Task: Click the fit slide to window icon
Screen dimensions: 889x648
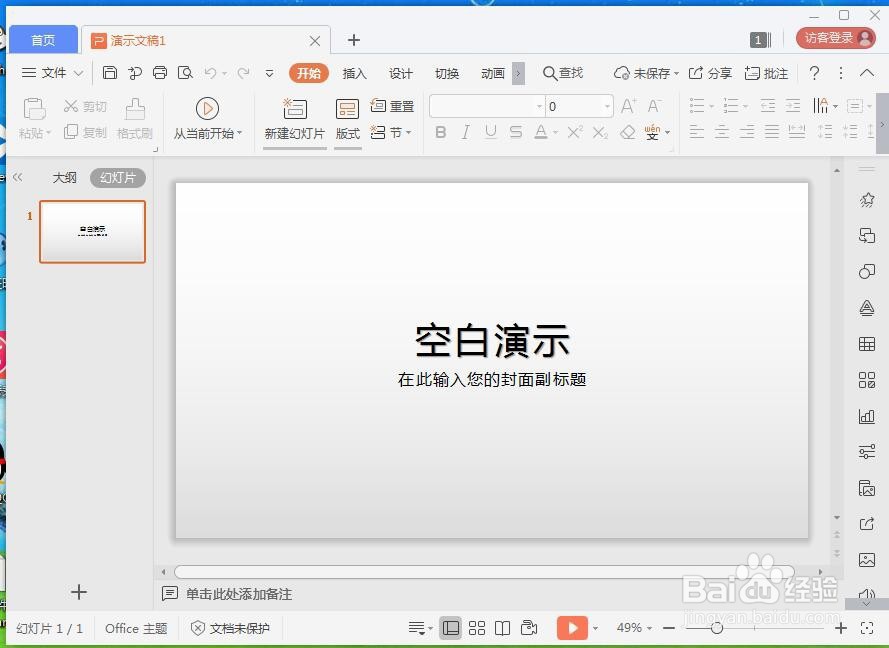Action: (x=867, y=628)
